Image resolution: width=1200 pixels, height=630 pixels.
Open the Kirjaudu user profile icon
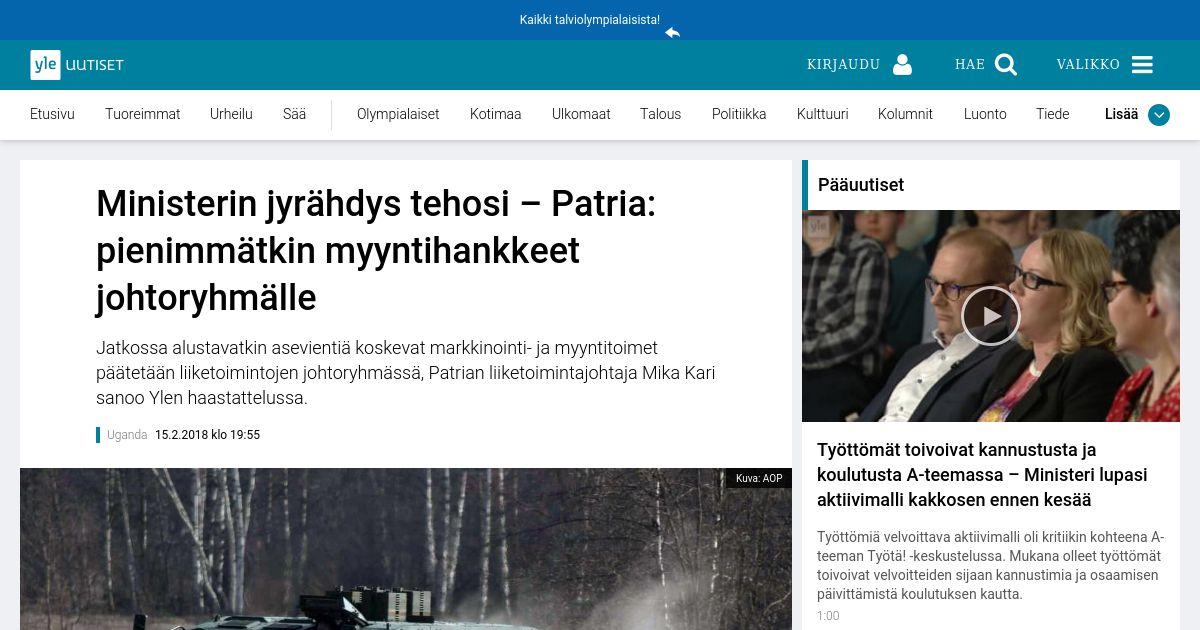[x=902, y=65]
